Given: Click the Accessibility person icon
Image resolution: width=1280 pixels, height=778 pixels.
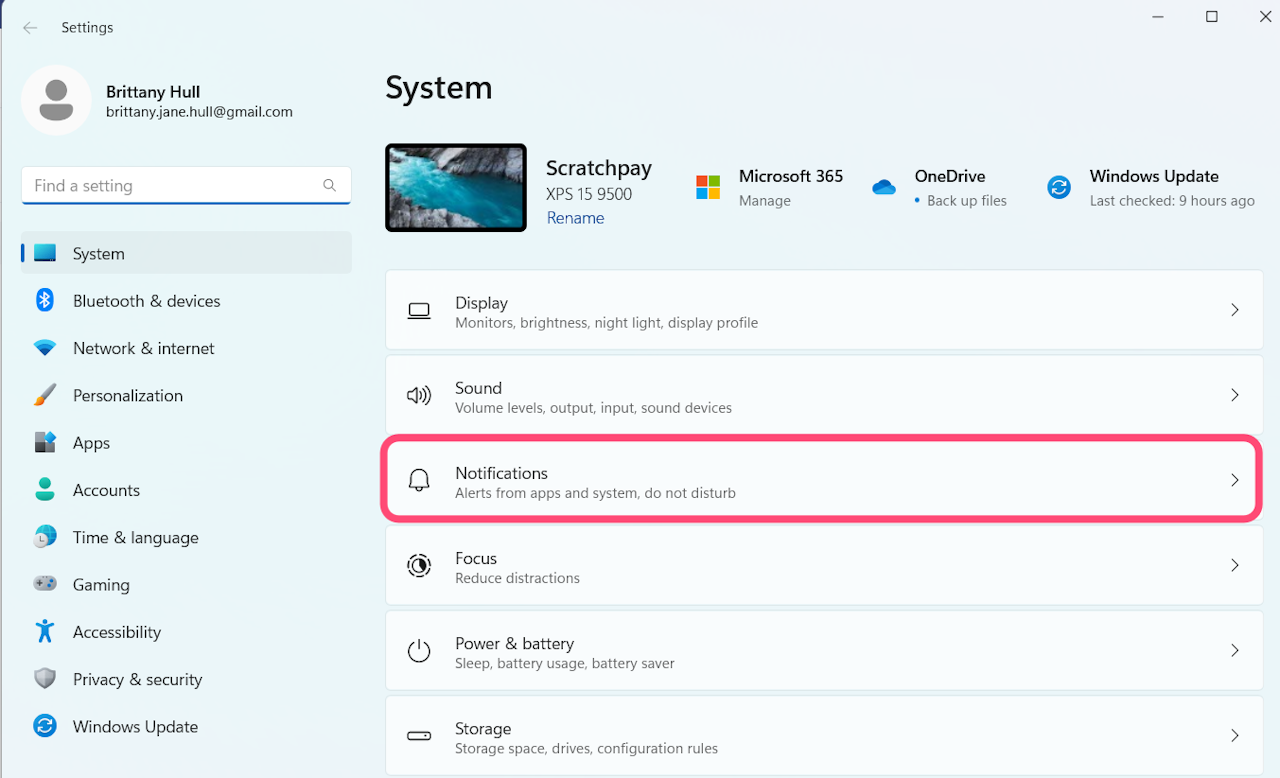Looking at the screenshot, I should point(45,631).
